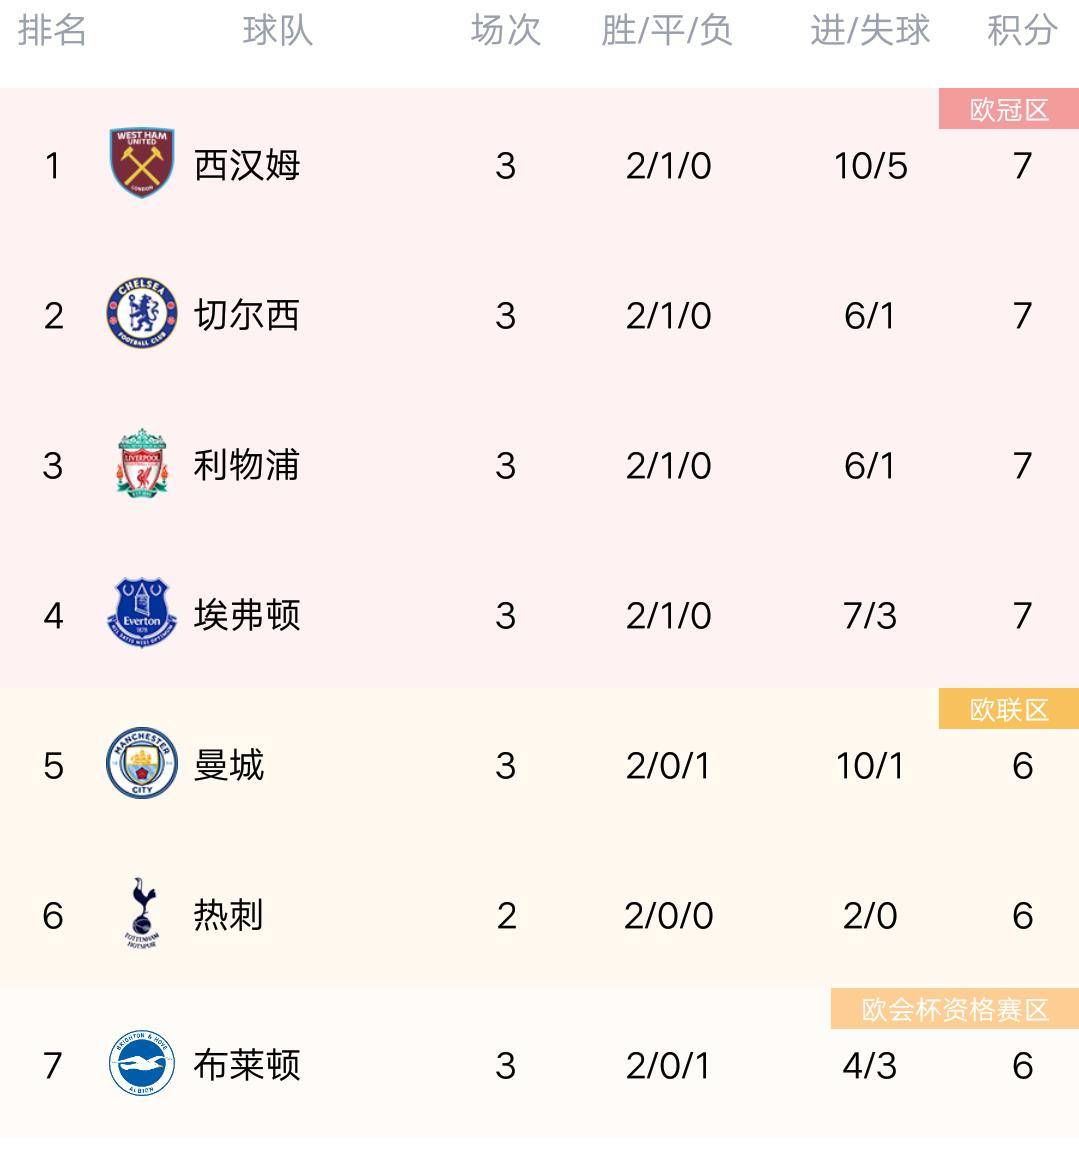The height and width of the screenshot is (1159, 1079).
Task: Click the 胜/平/负 column header
Action: pos(667,30)
